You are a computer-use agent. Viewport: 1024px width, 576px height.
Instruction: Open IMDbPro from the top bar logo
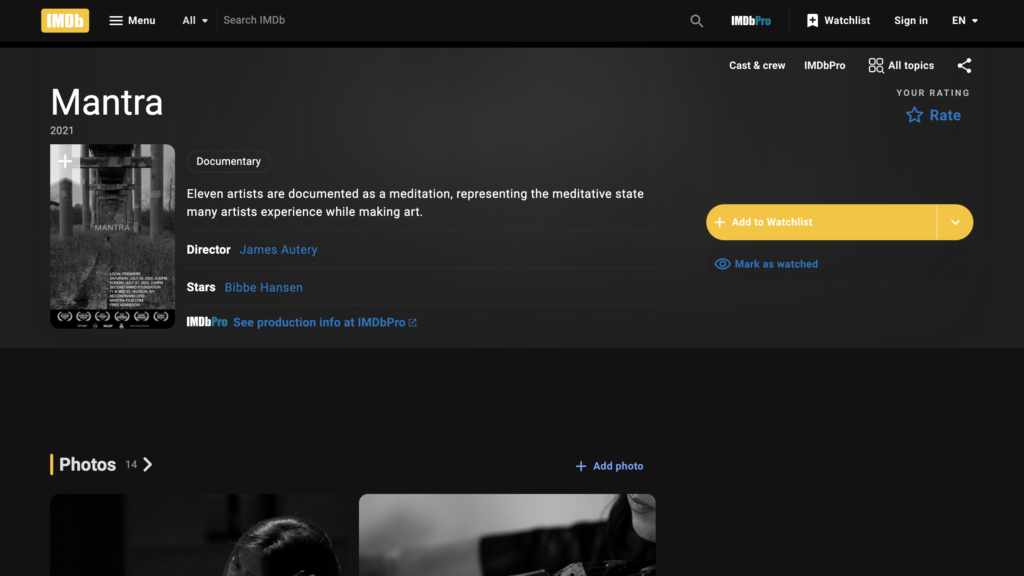click(751, 20)
